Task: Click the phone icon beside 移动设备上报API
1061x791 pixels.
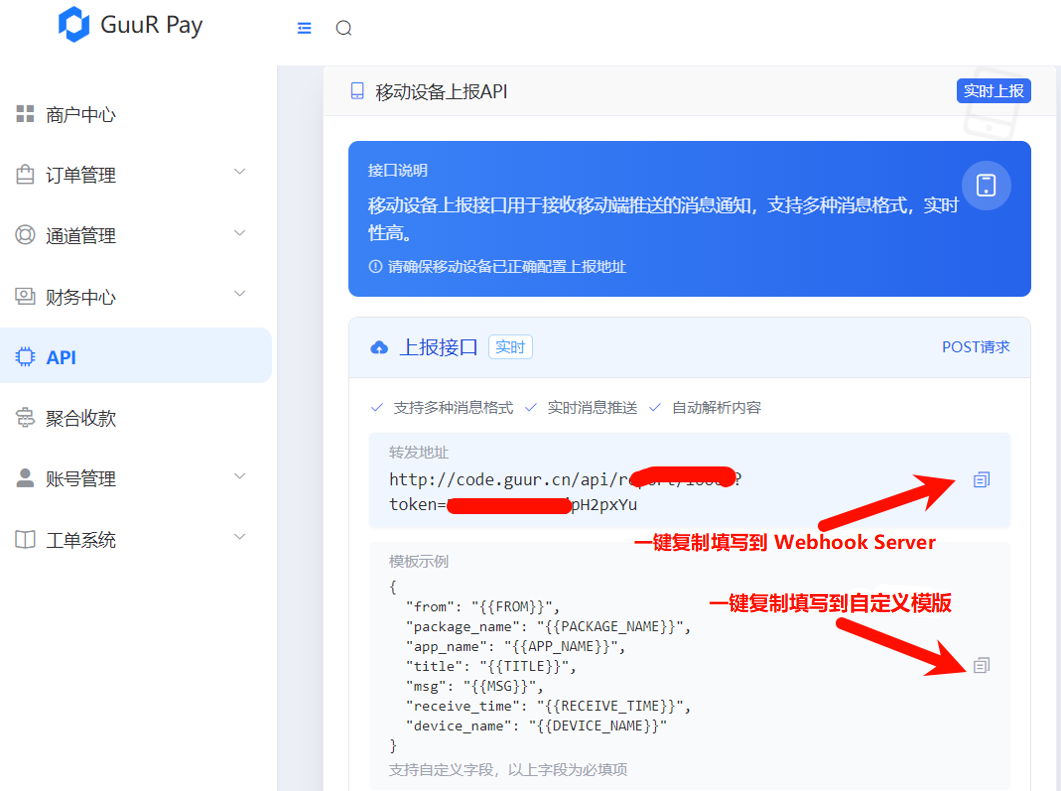Action: [x=357, y=92]
